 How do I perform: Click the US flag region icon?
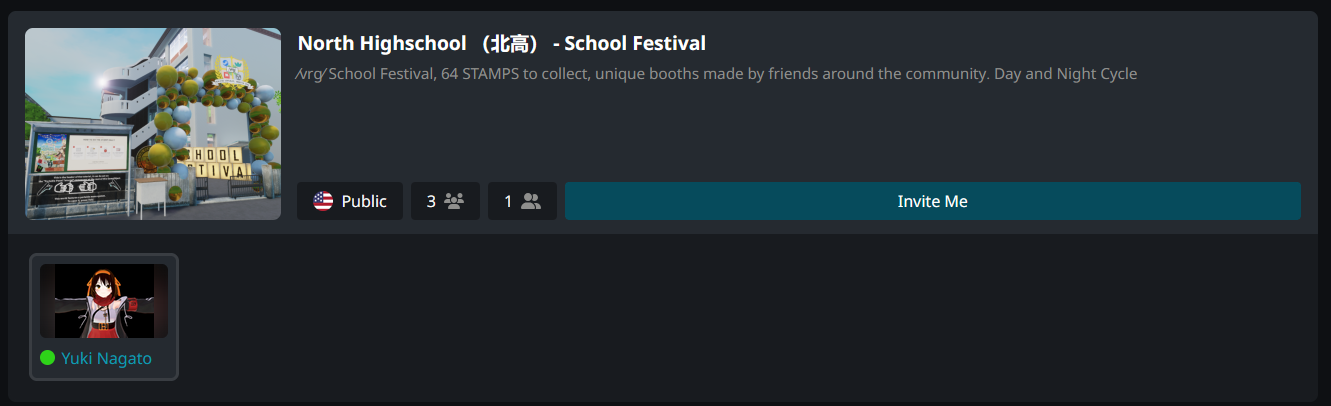323,201
